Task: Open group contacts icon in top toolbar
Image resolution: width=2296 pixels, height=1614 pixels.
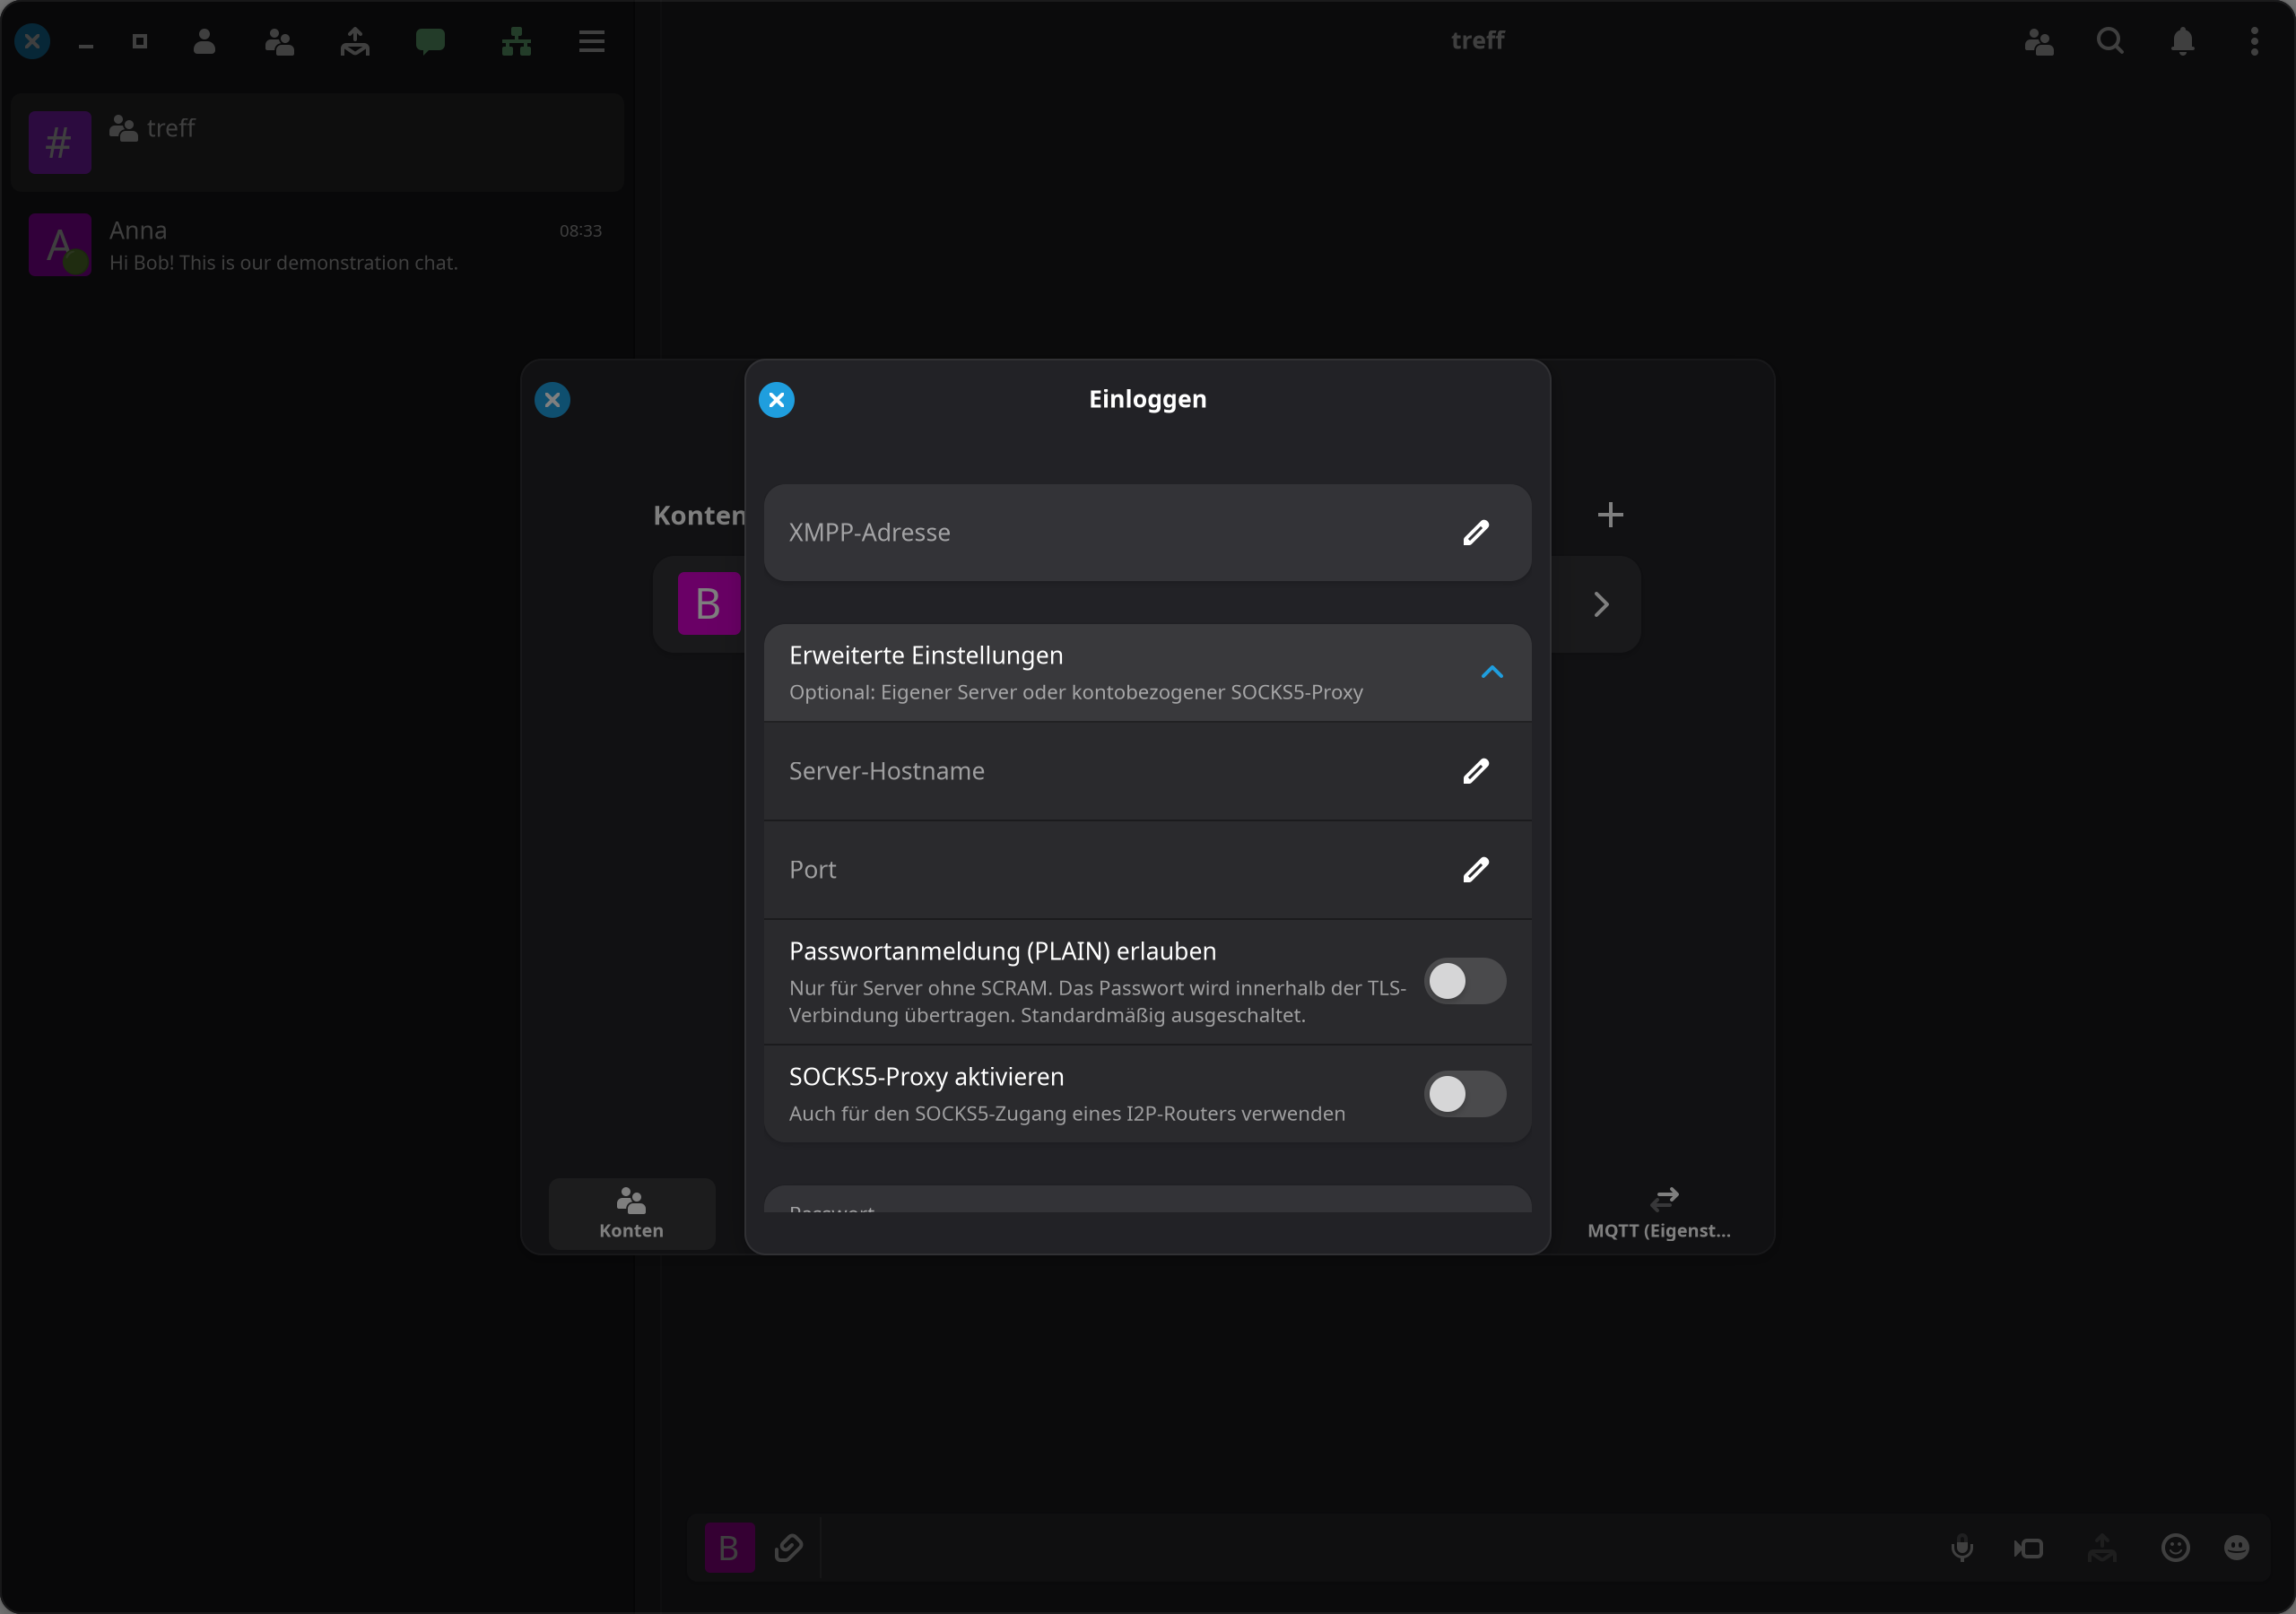Action: (280, 41)
